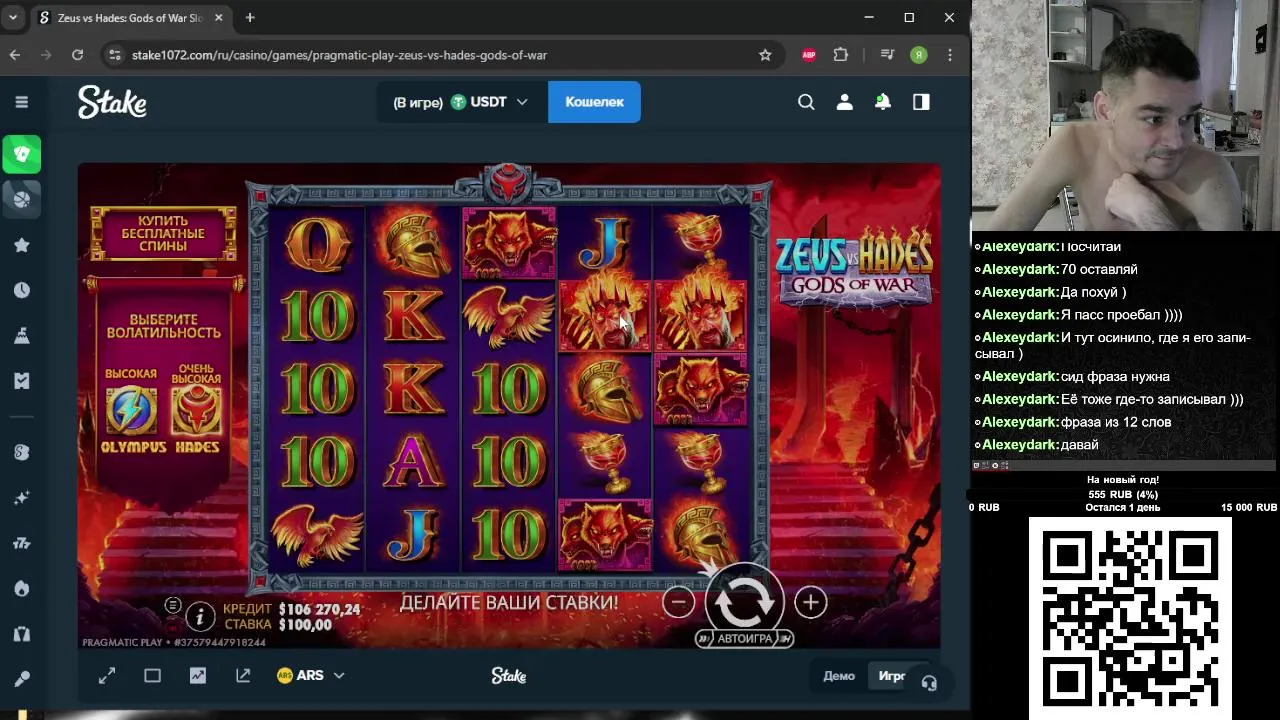Screen dimensions: 1280x720
Task: Open the media control icon in toolbar
Action: click(887, 55)
